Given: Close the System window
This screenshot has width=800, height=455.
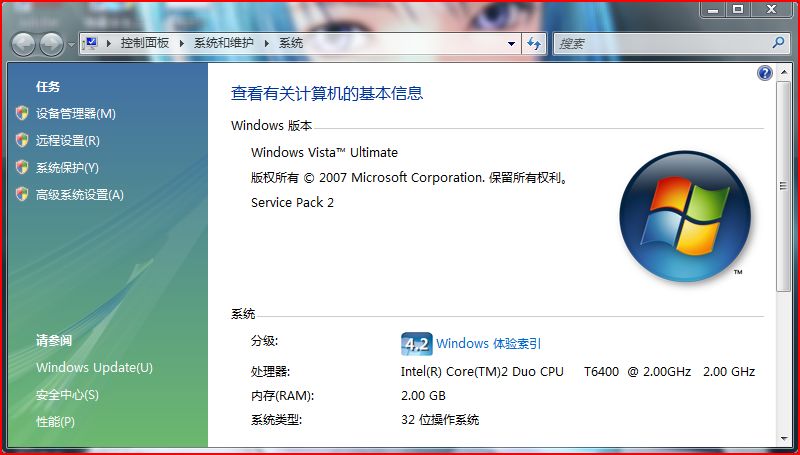Looking at the screenshot, I should coord(771,9).
